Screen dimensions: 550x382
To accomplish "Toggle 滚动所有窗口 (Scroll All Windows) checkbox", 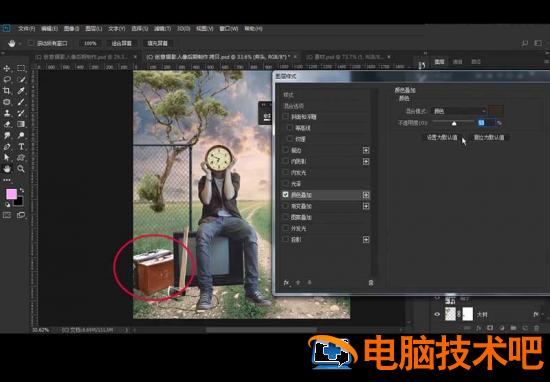I will click(x=31, y=43).
